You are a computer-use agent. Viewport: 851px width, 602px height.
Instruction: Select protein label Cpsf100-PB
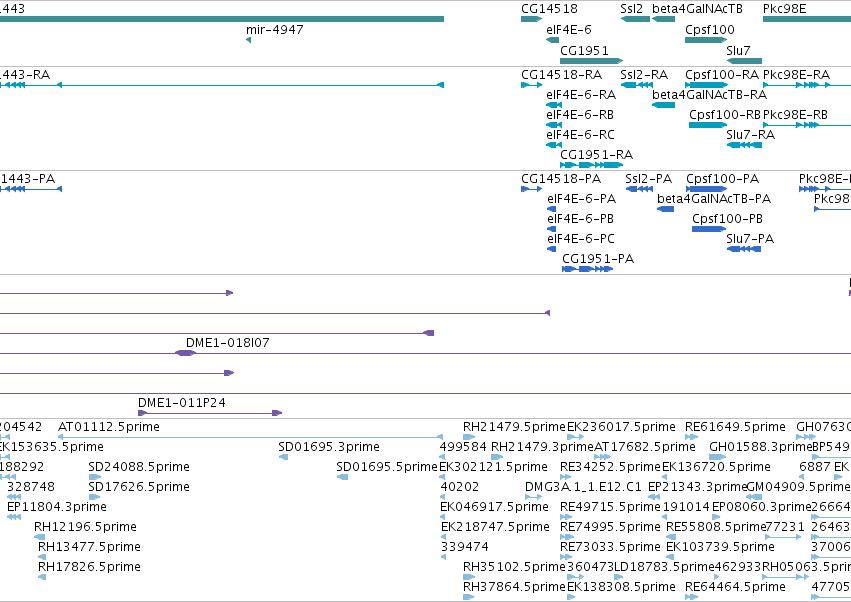click(x=727, y=219)
